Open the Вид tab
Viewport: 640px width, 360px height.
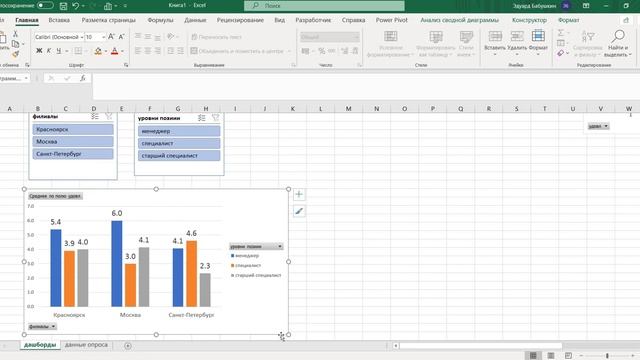[x=280, y=20]
